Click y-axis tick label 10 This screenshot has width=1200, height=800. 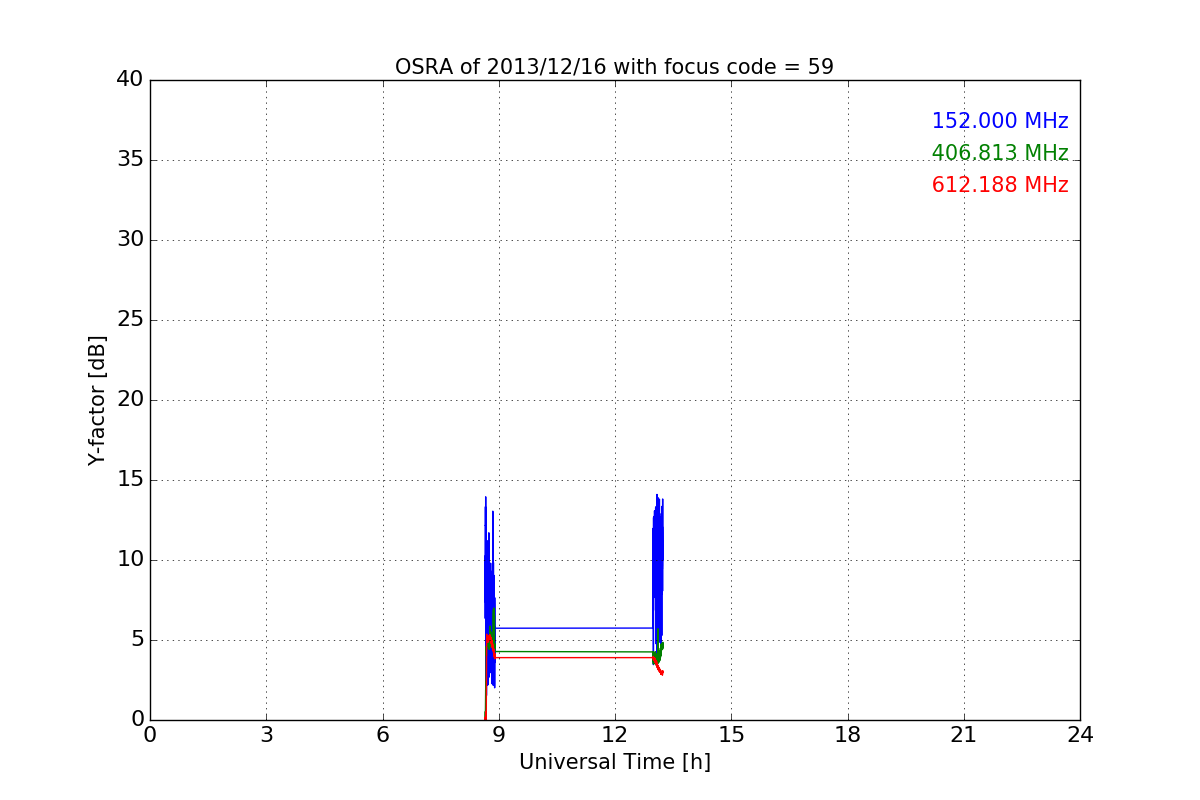[130, 560]
